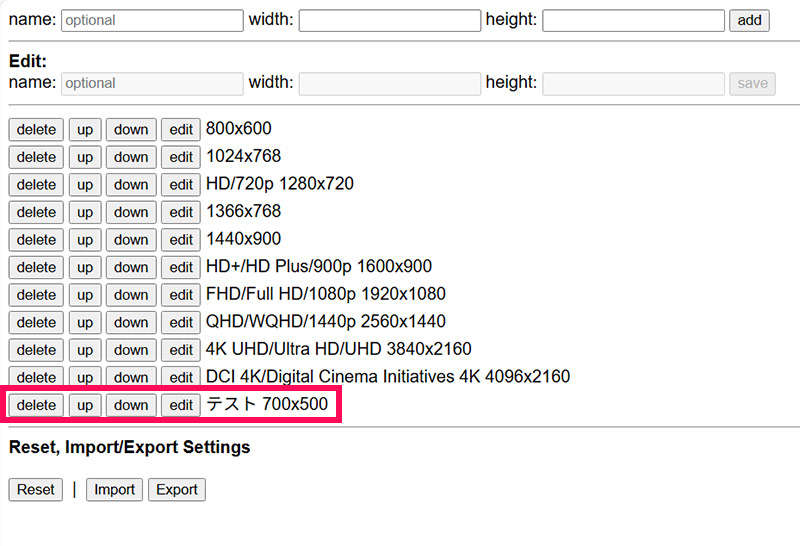The height and width of the screenshot is (546, 800).
Task: Move QHD 2560x1440 entry up
Action: click(x=85, y=322)
